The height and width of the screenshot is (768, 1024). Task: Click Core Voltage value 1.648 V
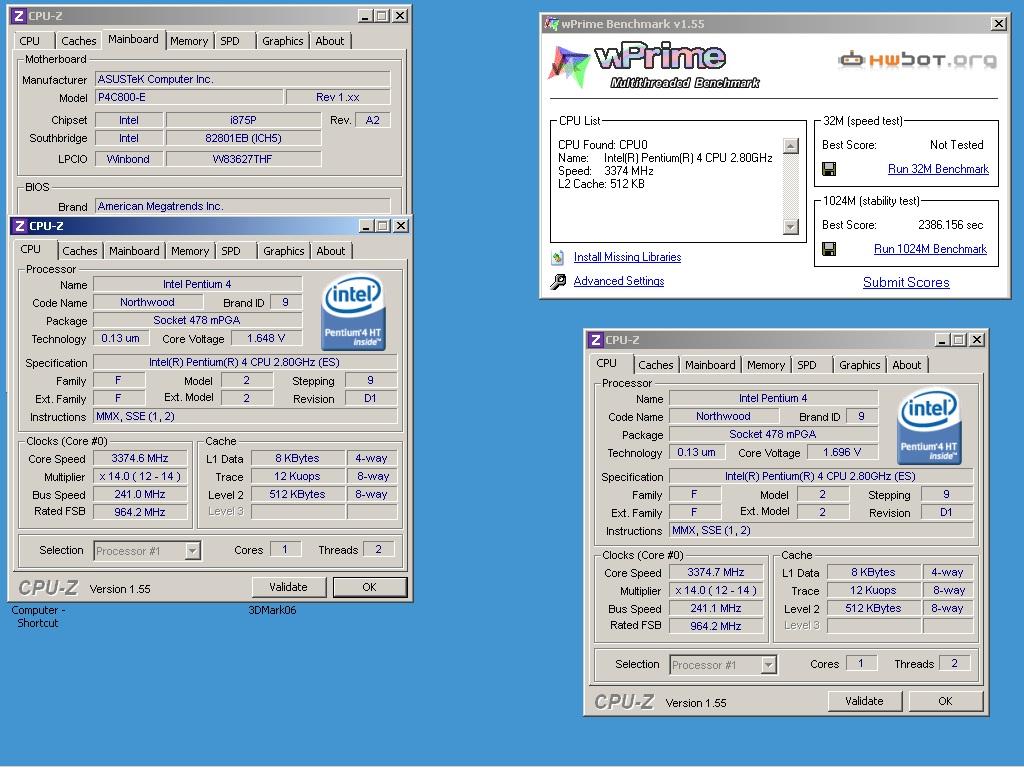coord(266,338)
